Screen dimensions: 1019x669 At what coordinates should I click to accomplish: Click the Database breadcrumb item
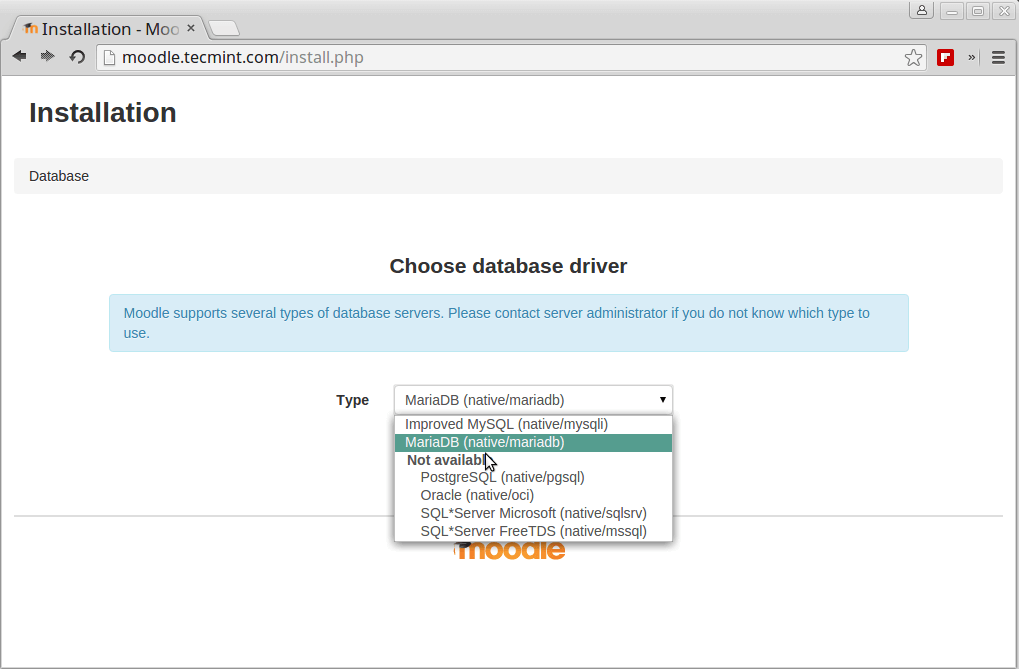59,176
